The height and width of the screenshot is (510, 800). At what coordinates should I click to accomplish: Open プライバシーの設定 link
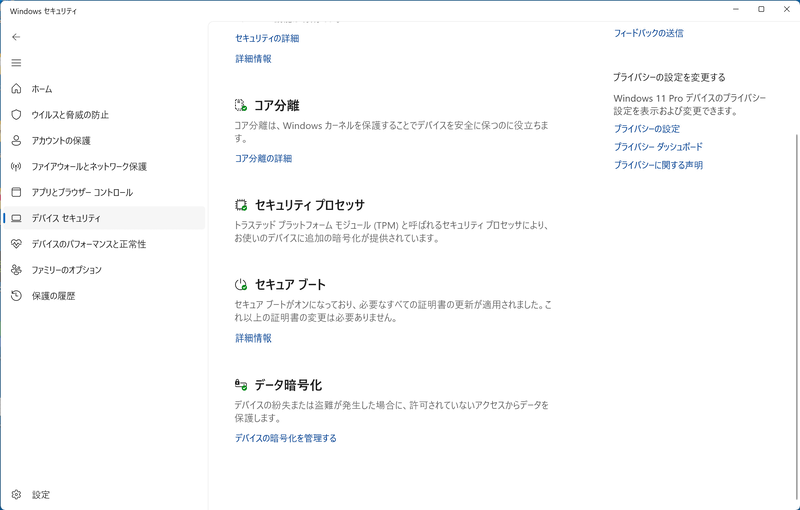(646, 129)
